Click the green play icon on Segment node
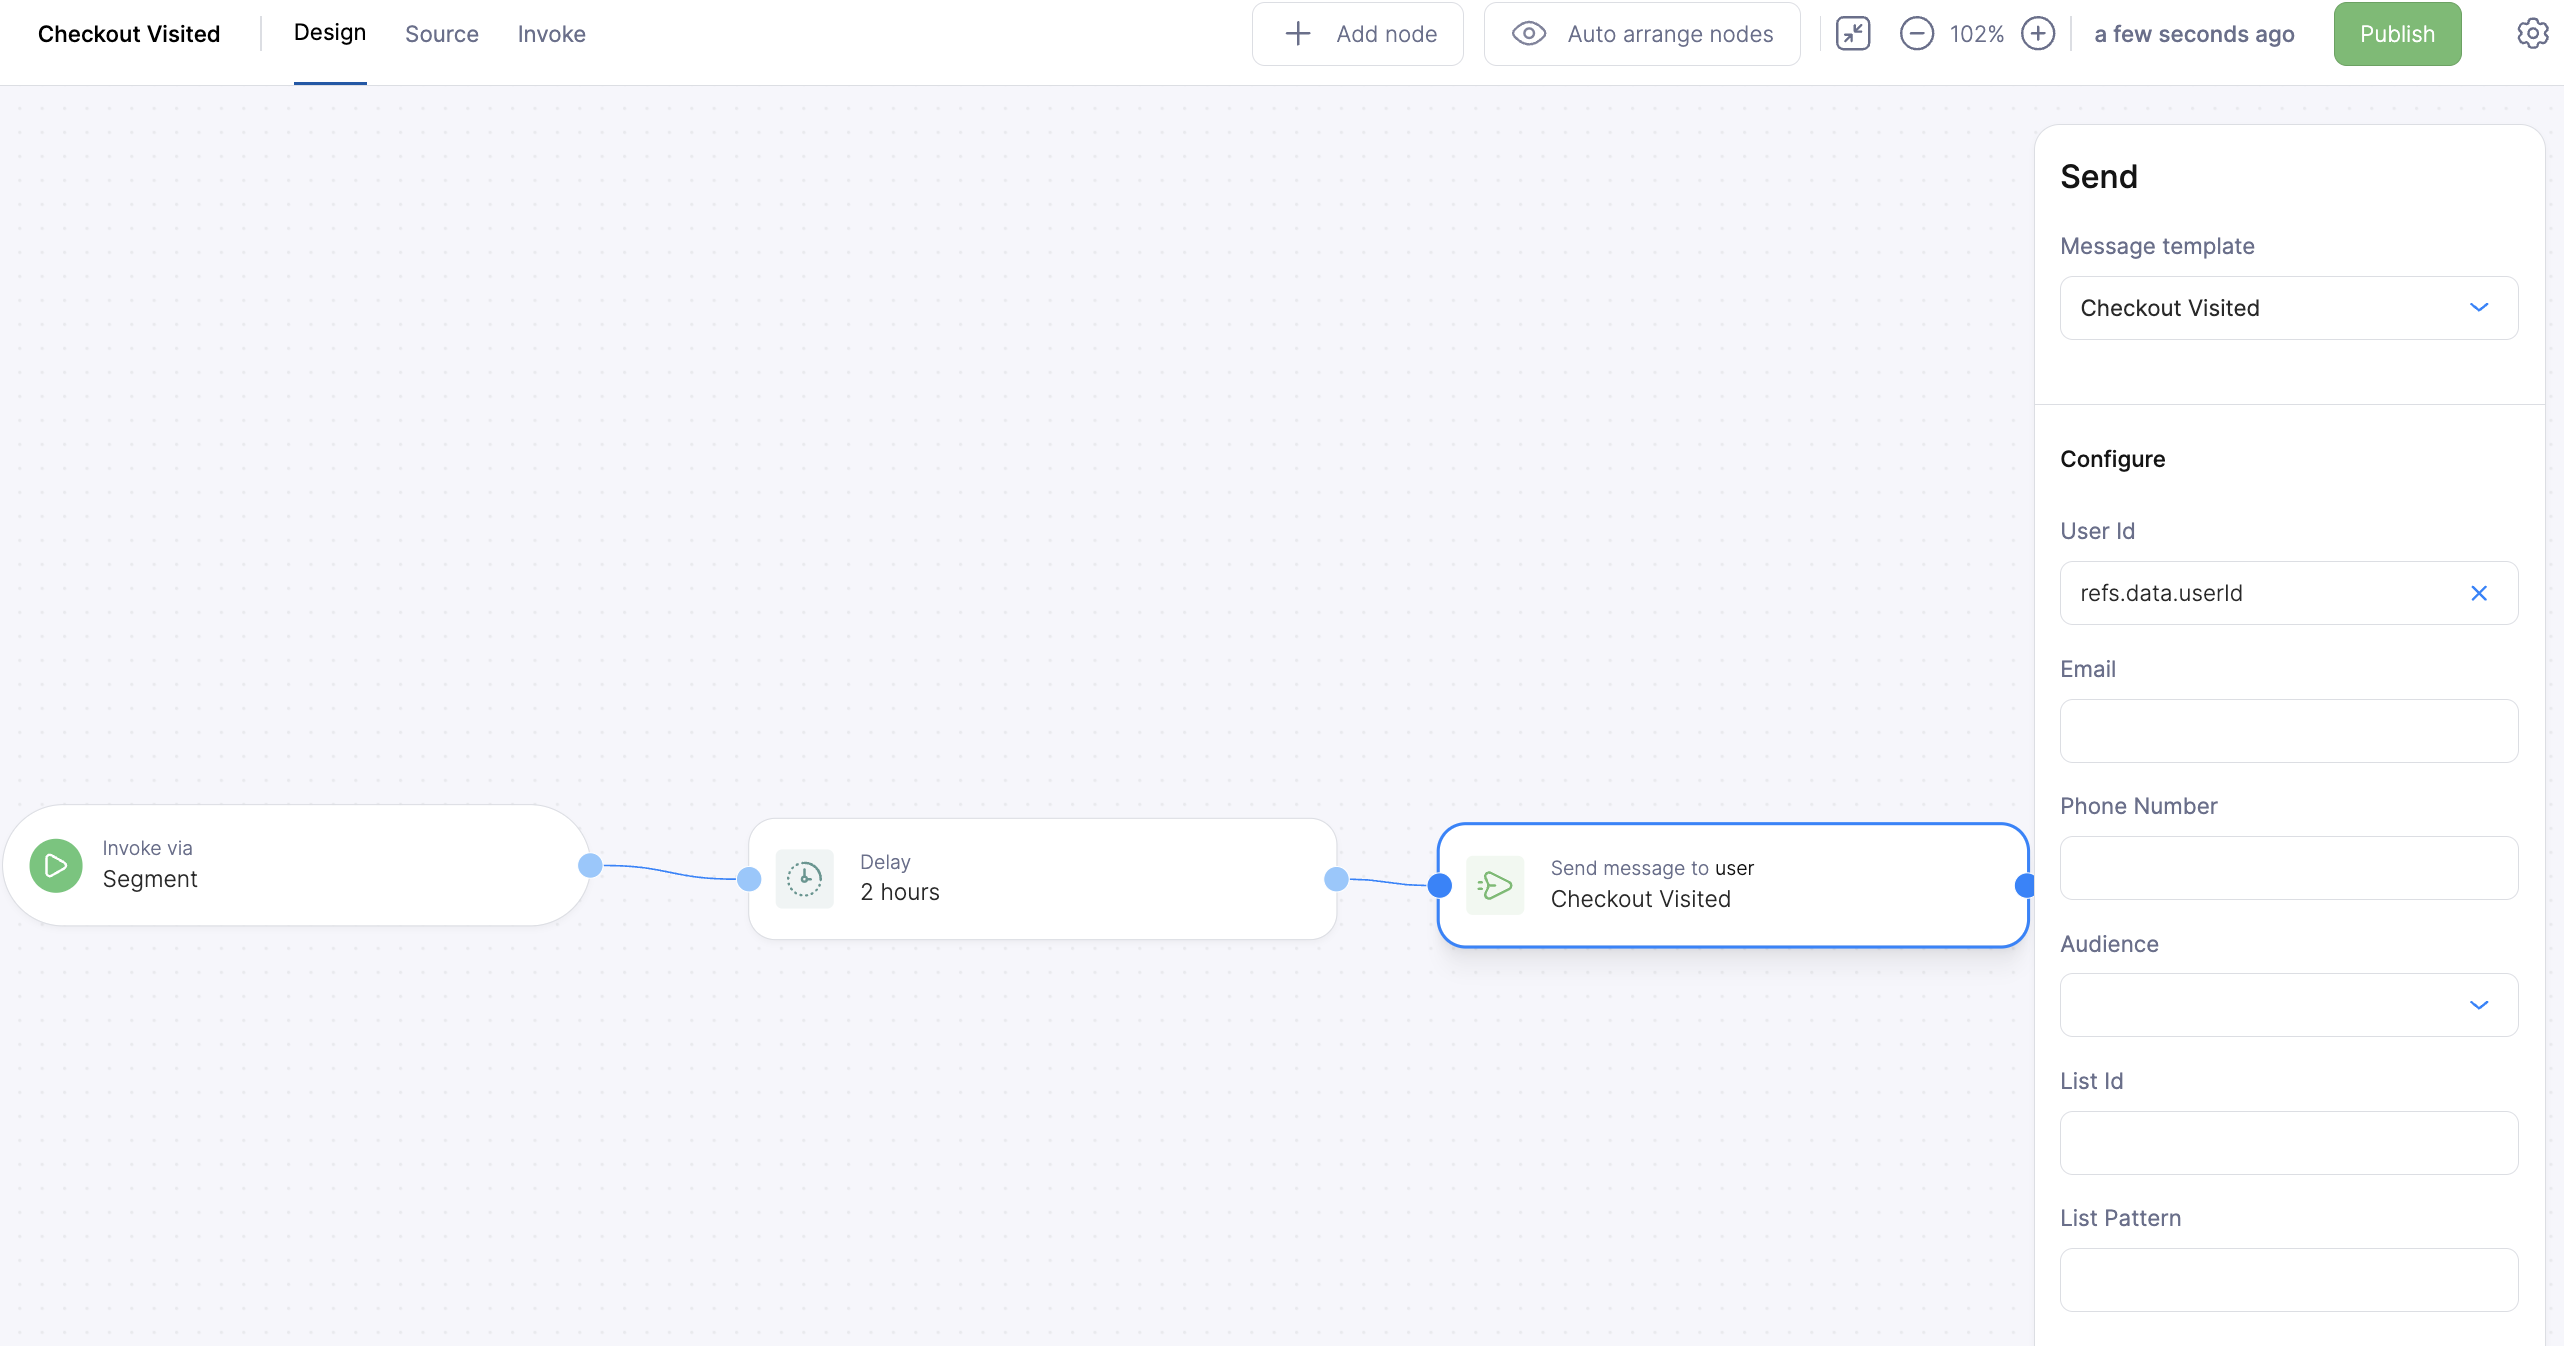 point(56,865)
